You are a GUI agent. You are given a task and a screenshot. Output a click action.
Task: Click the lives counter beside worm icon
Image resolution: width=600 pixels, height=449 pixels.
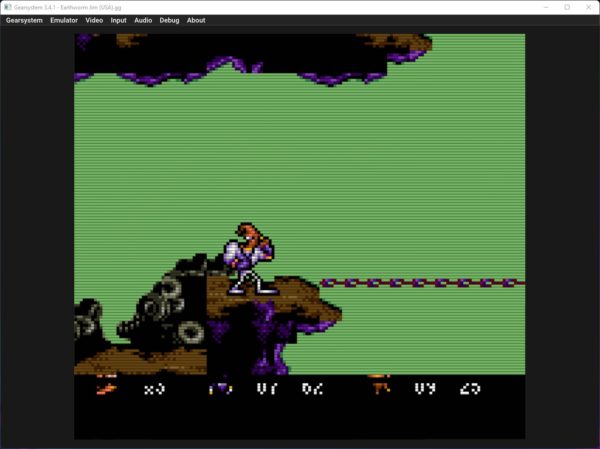pos(154,389)
